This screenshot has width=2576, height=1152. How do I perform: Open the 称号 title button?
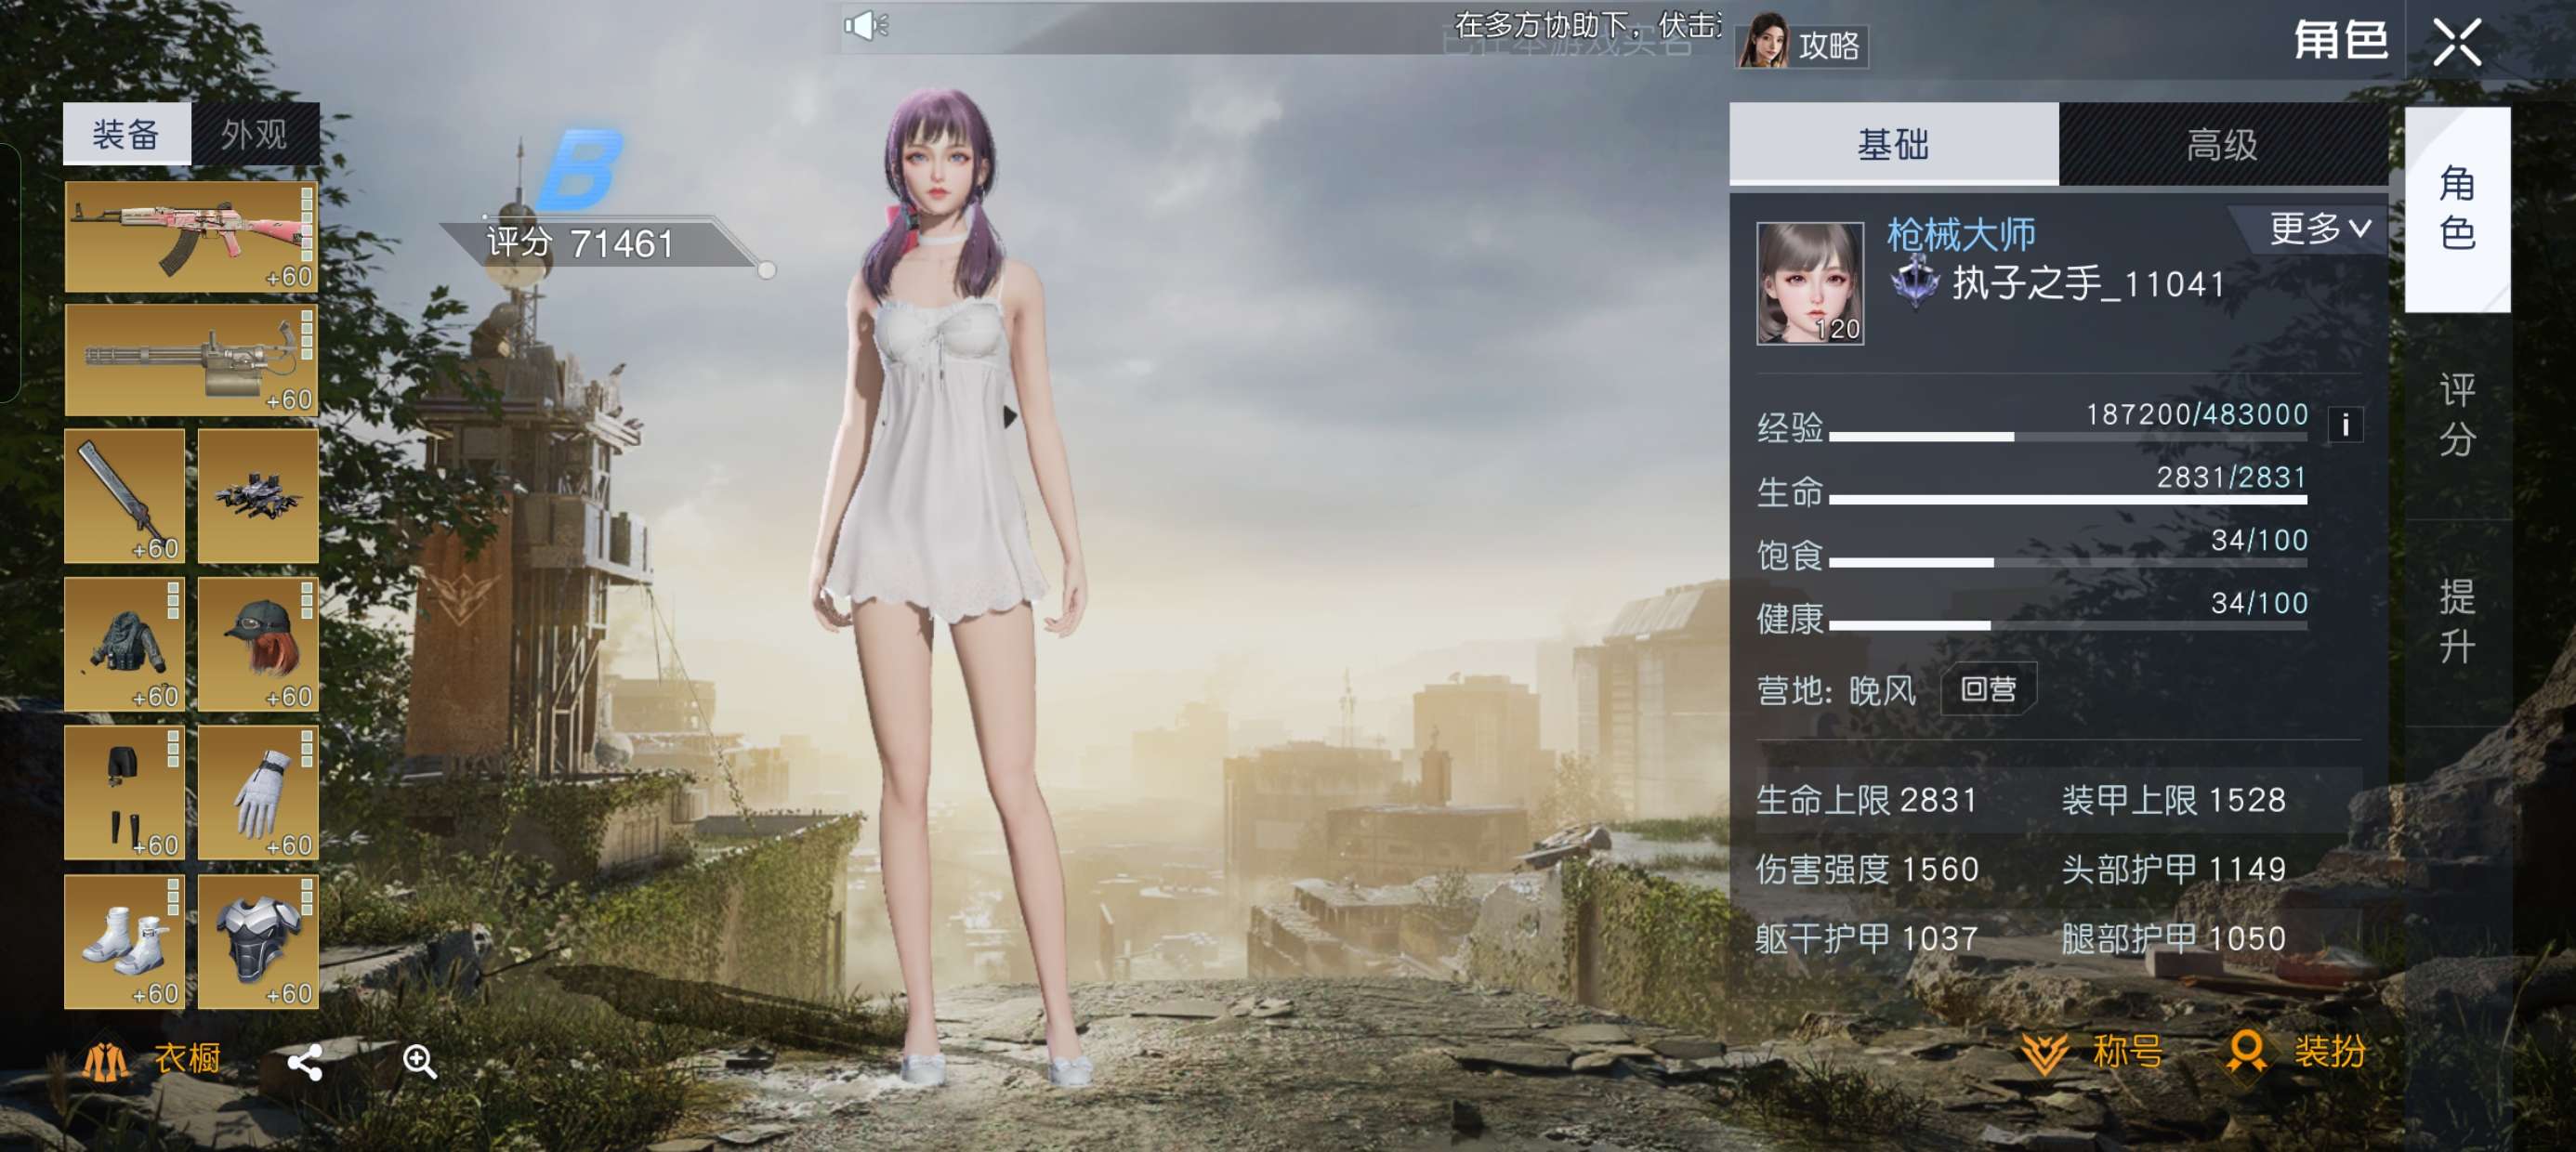point(2093,1053)
